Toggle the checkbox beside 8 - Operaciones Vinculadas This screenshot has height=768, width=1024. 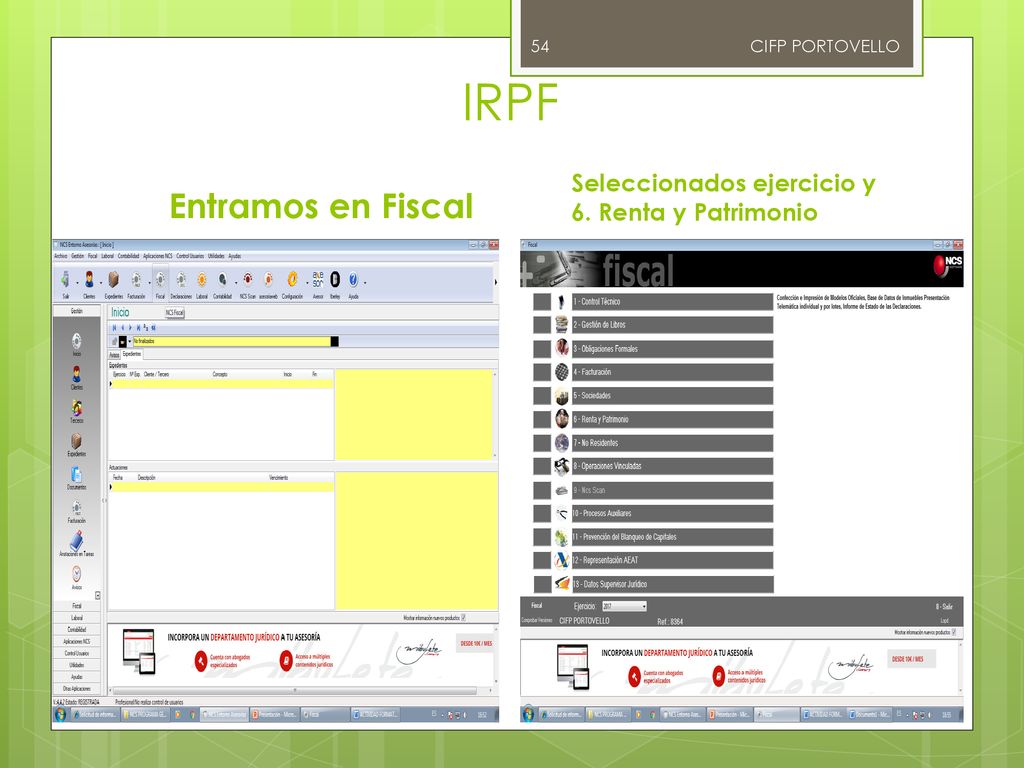(542, 466)
